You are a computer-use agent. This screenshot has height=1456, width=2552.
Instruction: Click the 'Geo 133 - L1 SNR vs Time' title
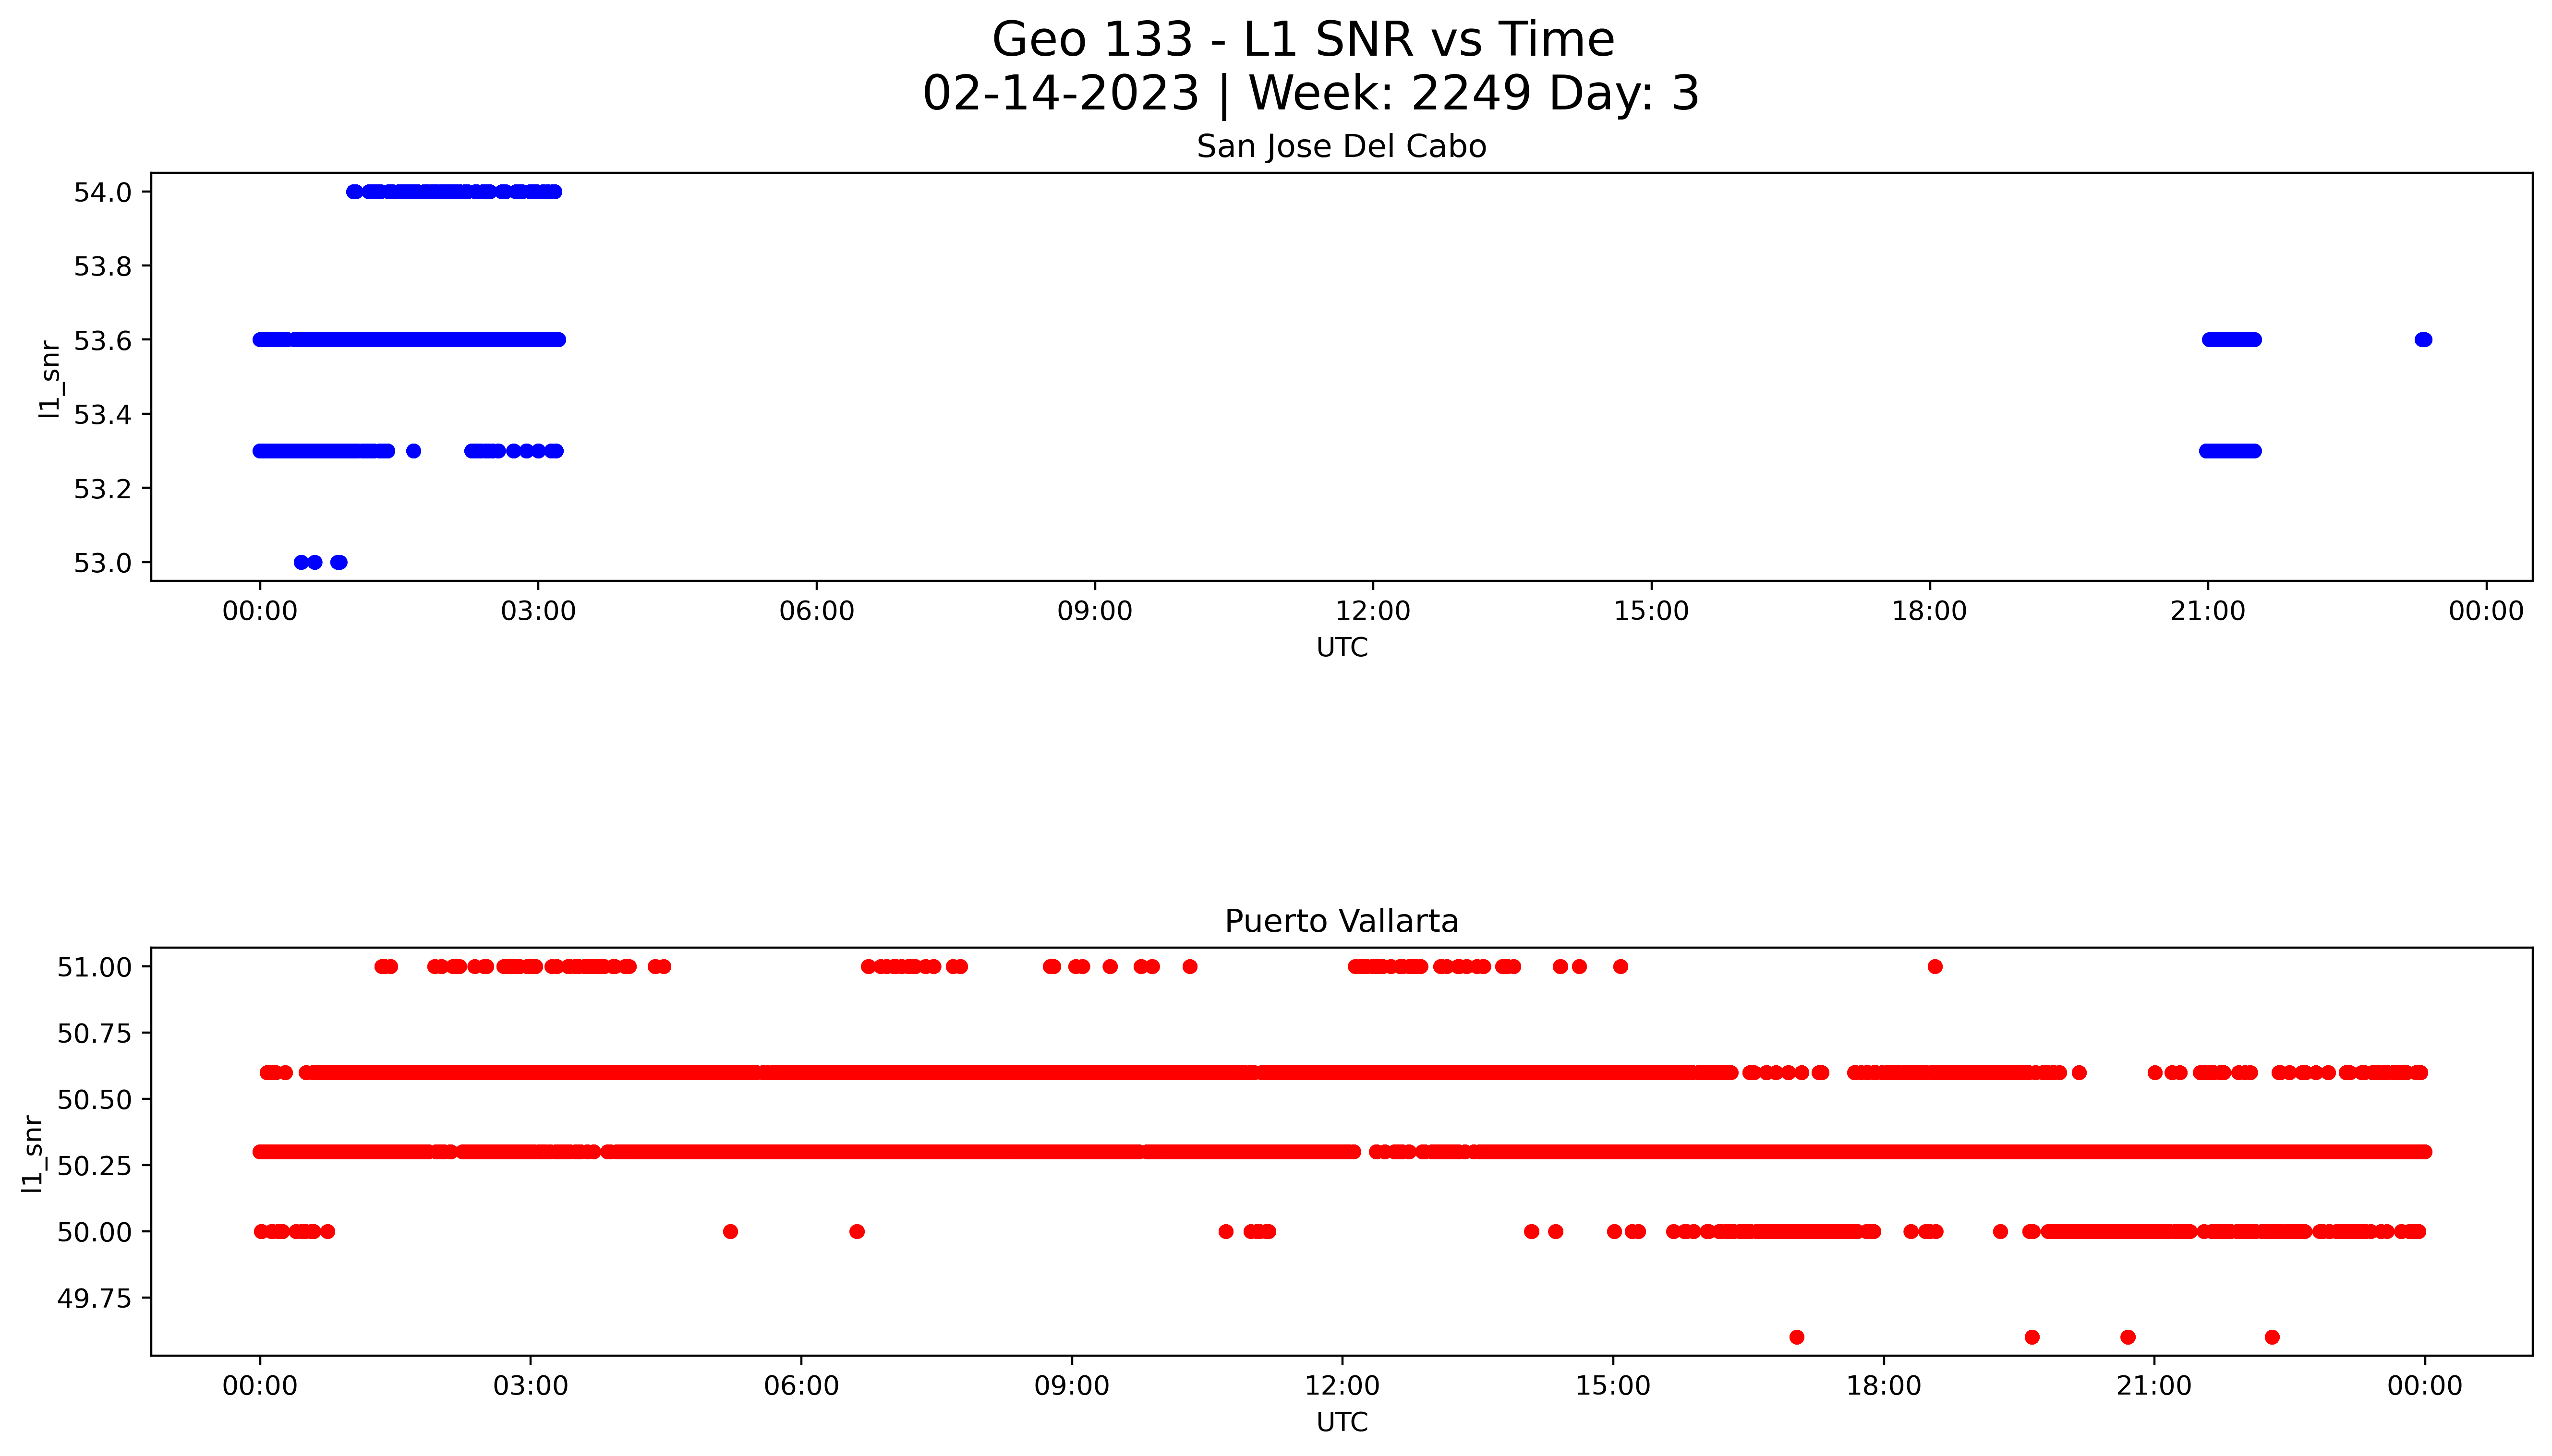click(1303, 41)
